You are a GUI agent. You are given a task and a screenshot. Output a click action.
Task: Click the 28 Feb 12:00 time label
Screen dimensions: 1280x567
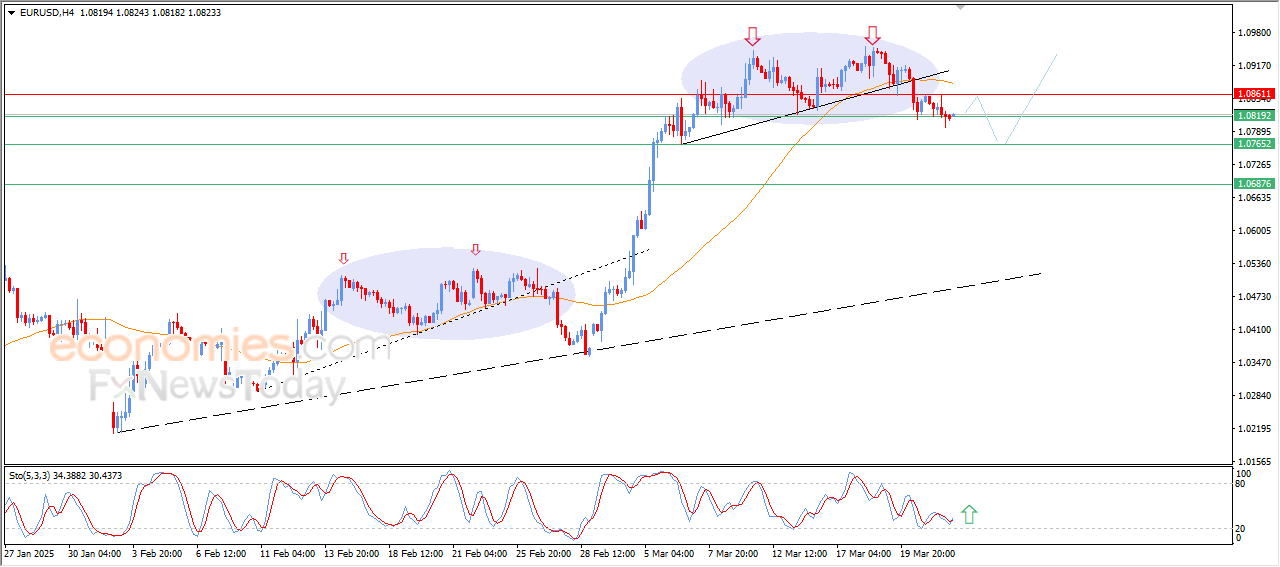[x=608, y=552]
